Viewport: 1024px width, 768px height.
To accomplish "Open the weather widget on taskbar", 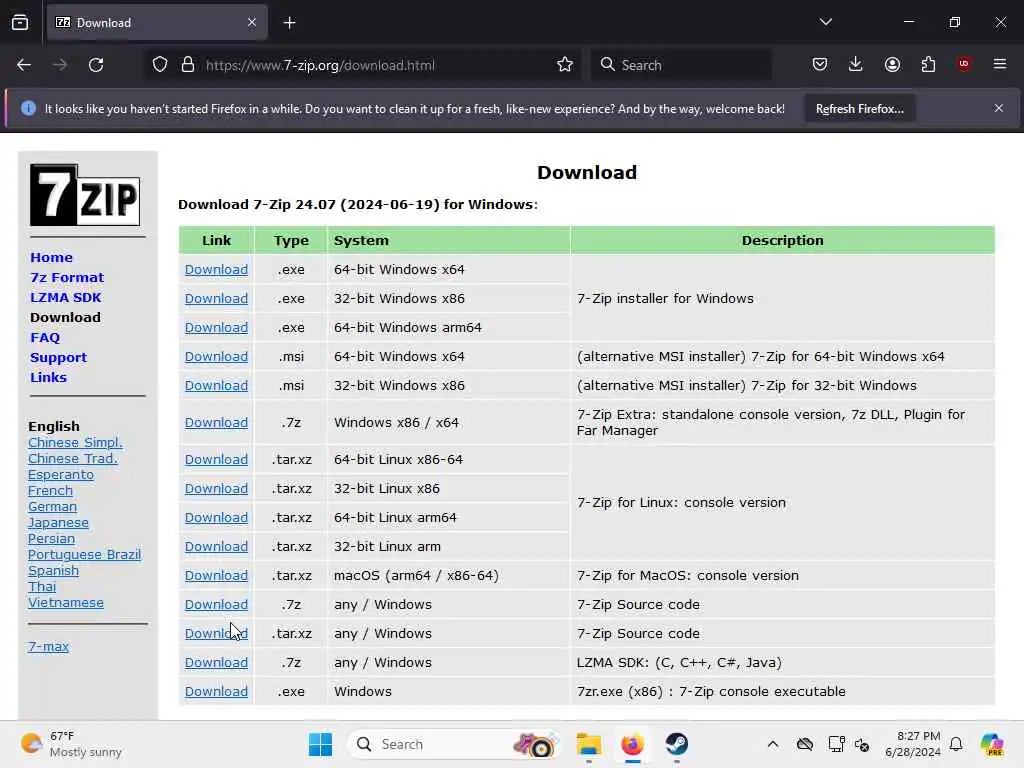I will (72, 744).
